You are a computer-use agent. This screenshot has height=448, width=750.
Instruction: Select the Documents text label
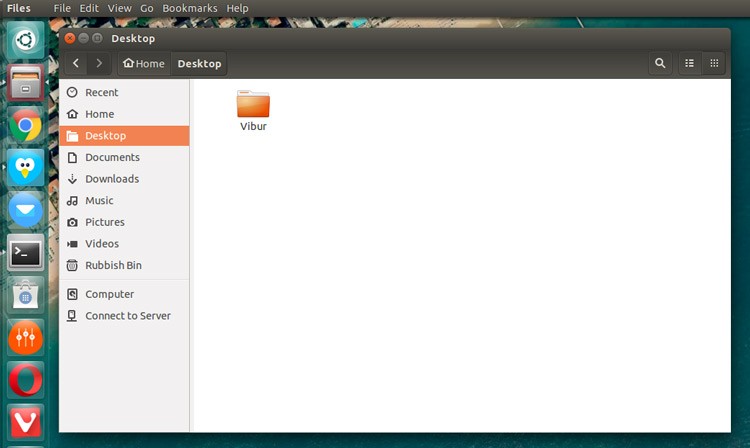(x=112, y=157)
